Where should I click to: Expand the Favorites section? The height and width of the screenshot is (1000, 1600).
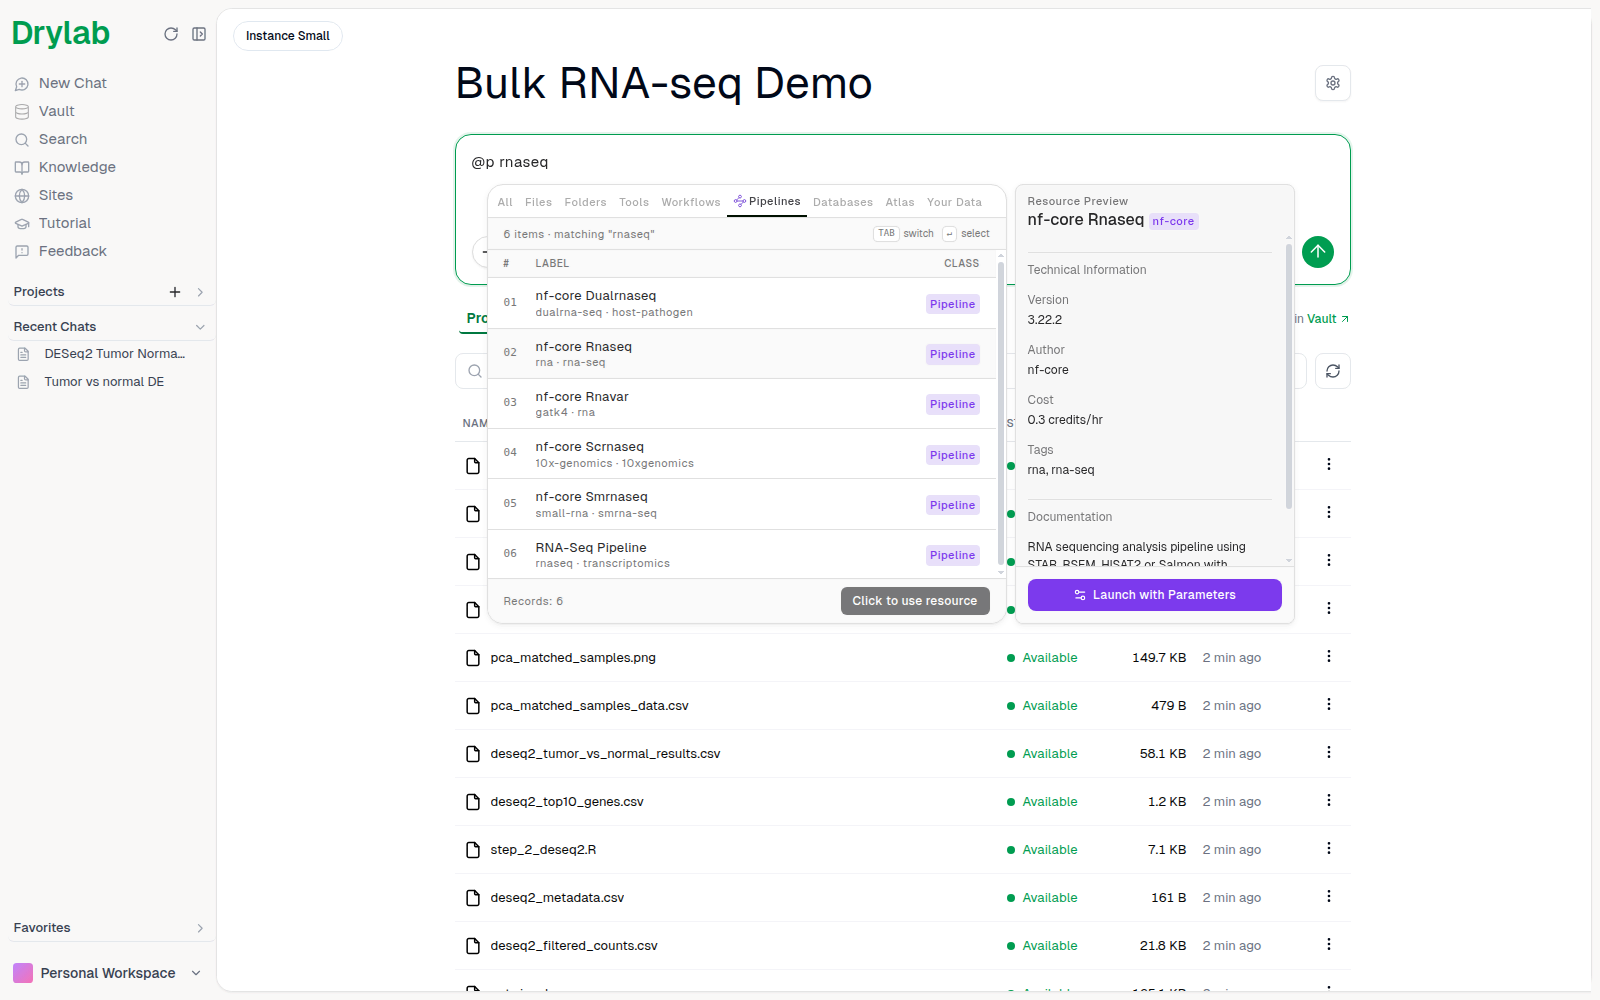[200, 928]
